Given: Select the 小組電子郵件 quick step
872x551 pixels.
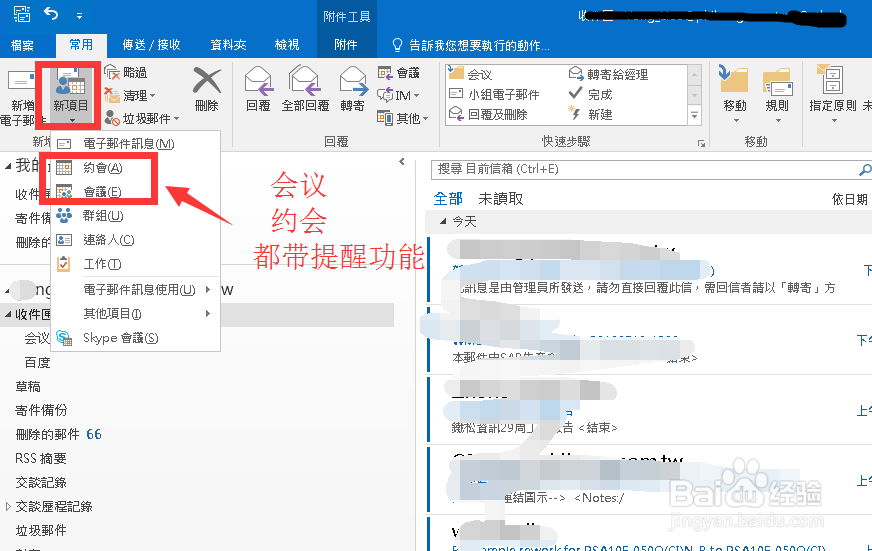Looking at the screenshot, I should pyautogui.click(x=494, y=95).
